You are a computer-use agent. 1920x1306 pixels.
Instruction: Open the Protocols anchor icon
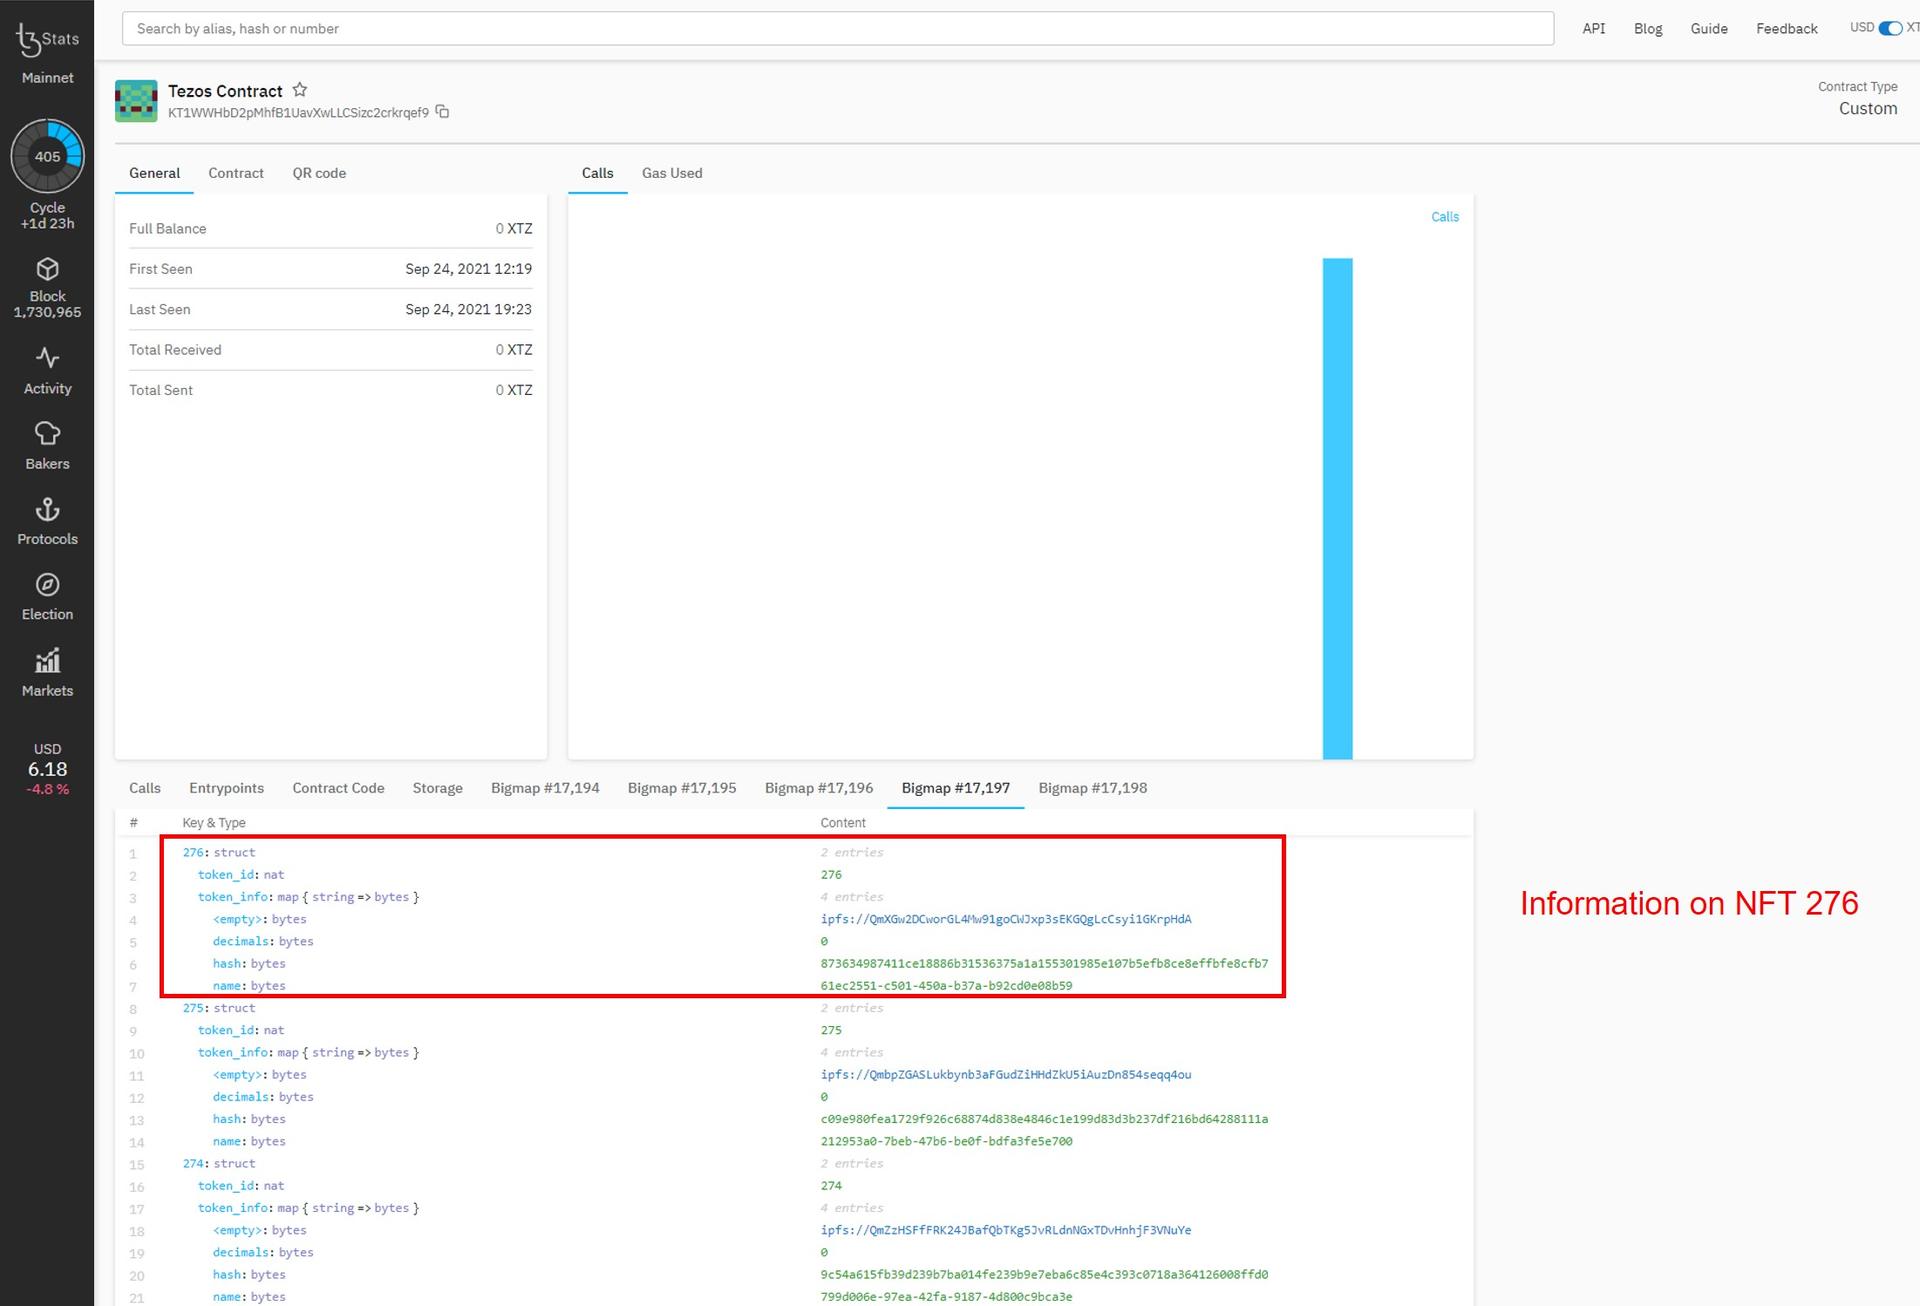click(47, 509)
